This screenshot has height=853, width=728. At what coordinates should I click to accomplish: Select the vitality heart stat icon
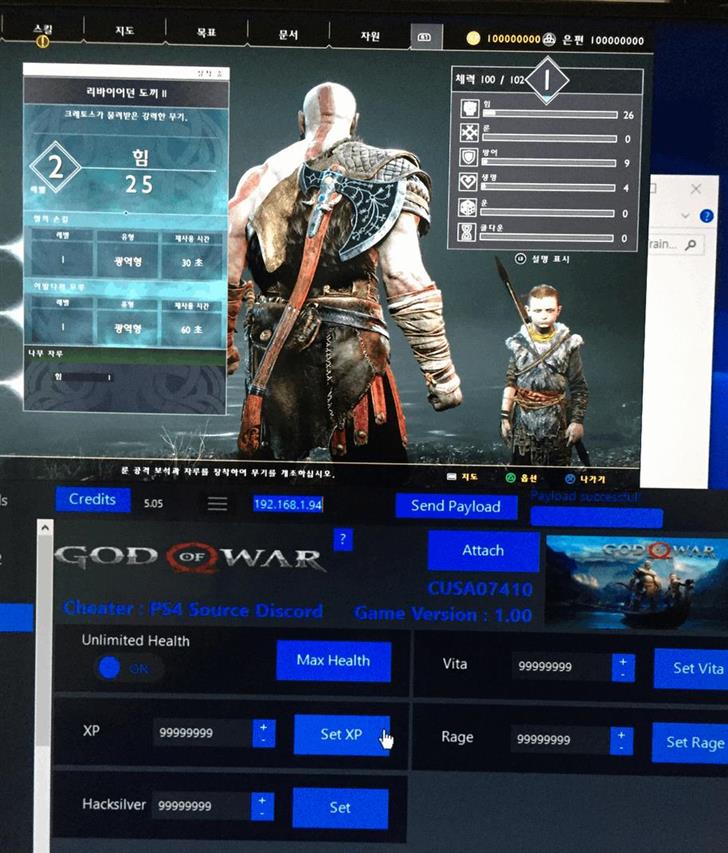click(468, 182)
